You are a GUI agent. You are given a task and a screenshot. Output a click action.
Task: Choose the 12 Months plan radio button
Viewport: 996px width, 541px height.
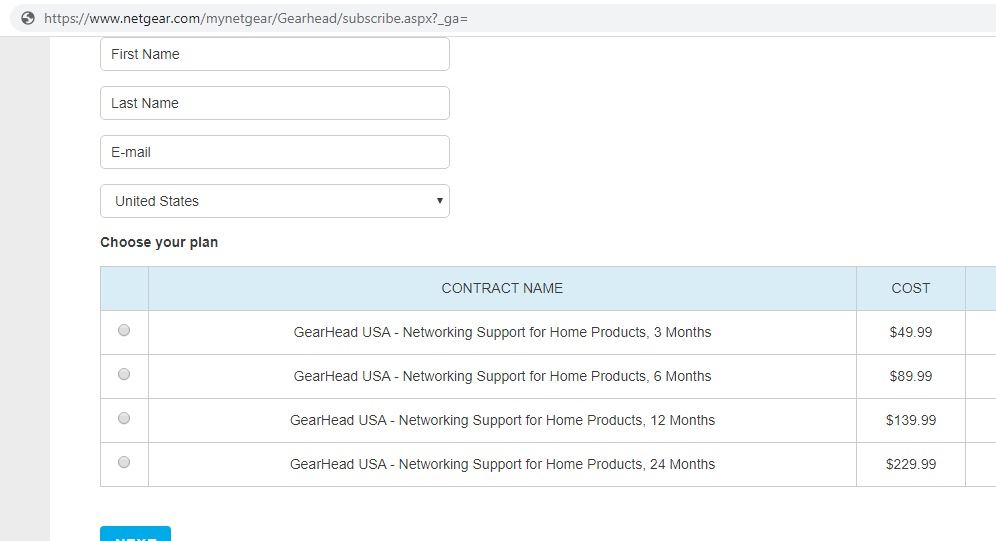(124, 418)
